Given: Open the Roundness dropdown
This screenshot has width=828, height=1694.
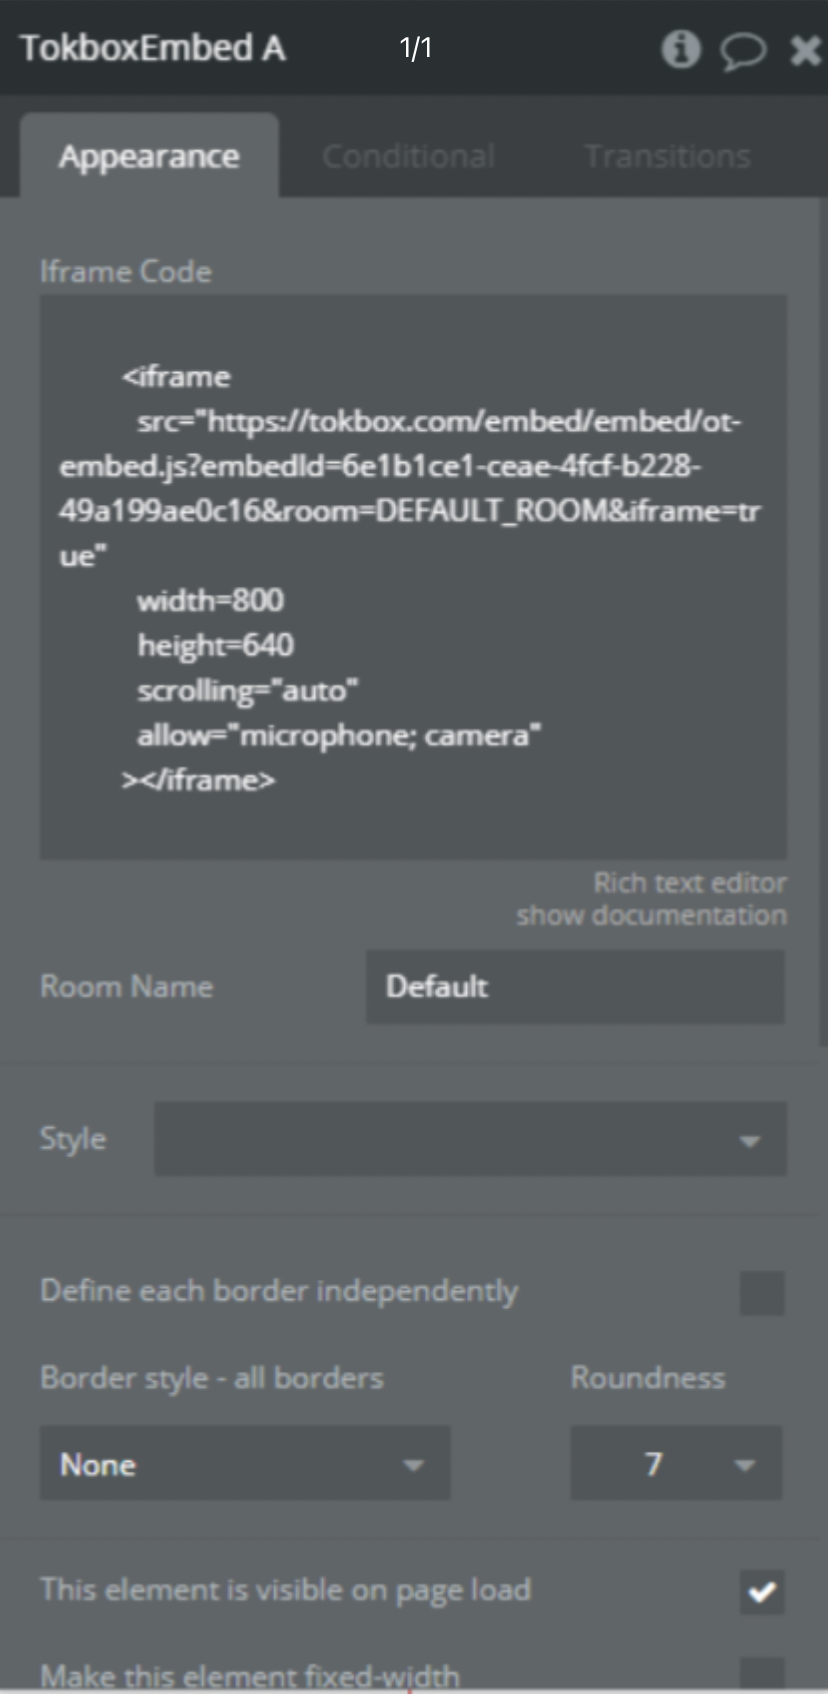Looking at the screenshot, I should pyautogui.click(x=675, y=1464).
